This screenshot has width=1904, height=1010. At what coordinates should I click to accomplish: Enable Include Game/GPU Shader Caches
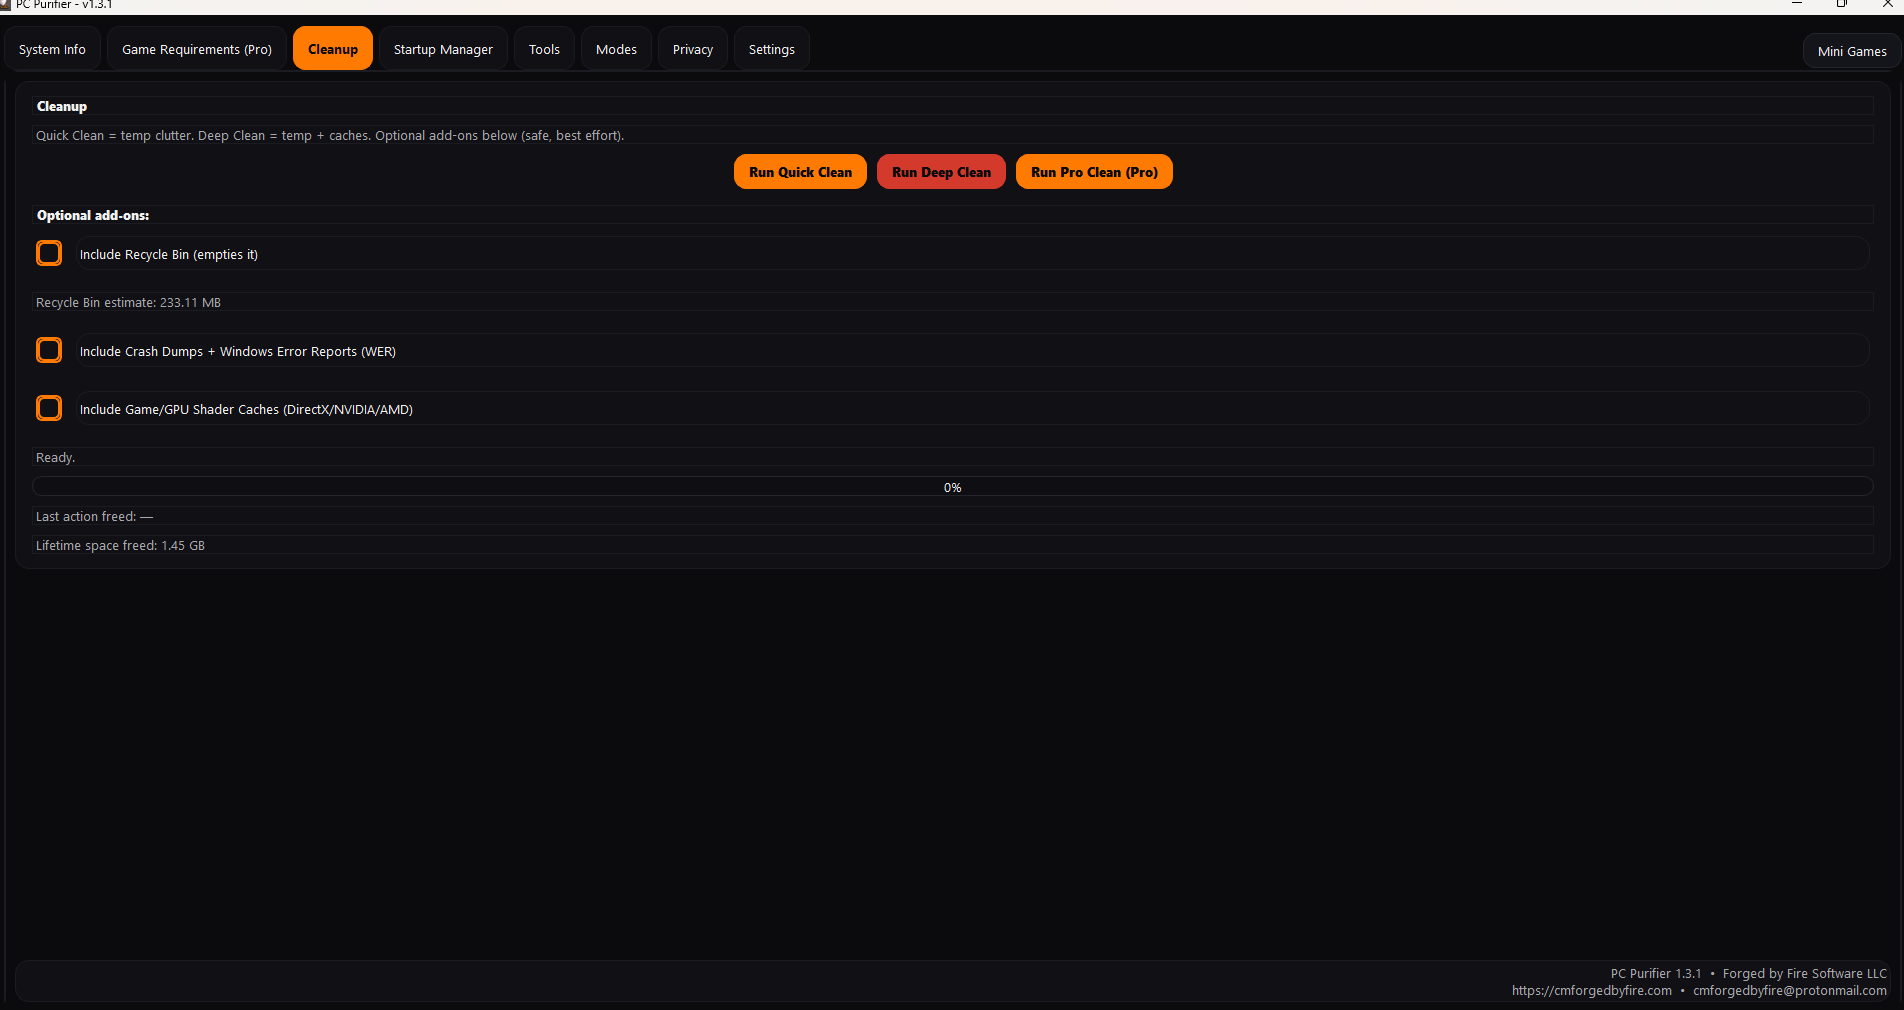(48, 408)
